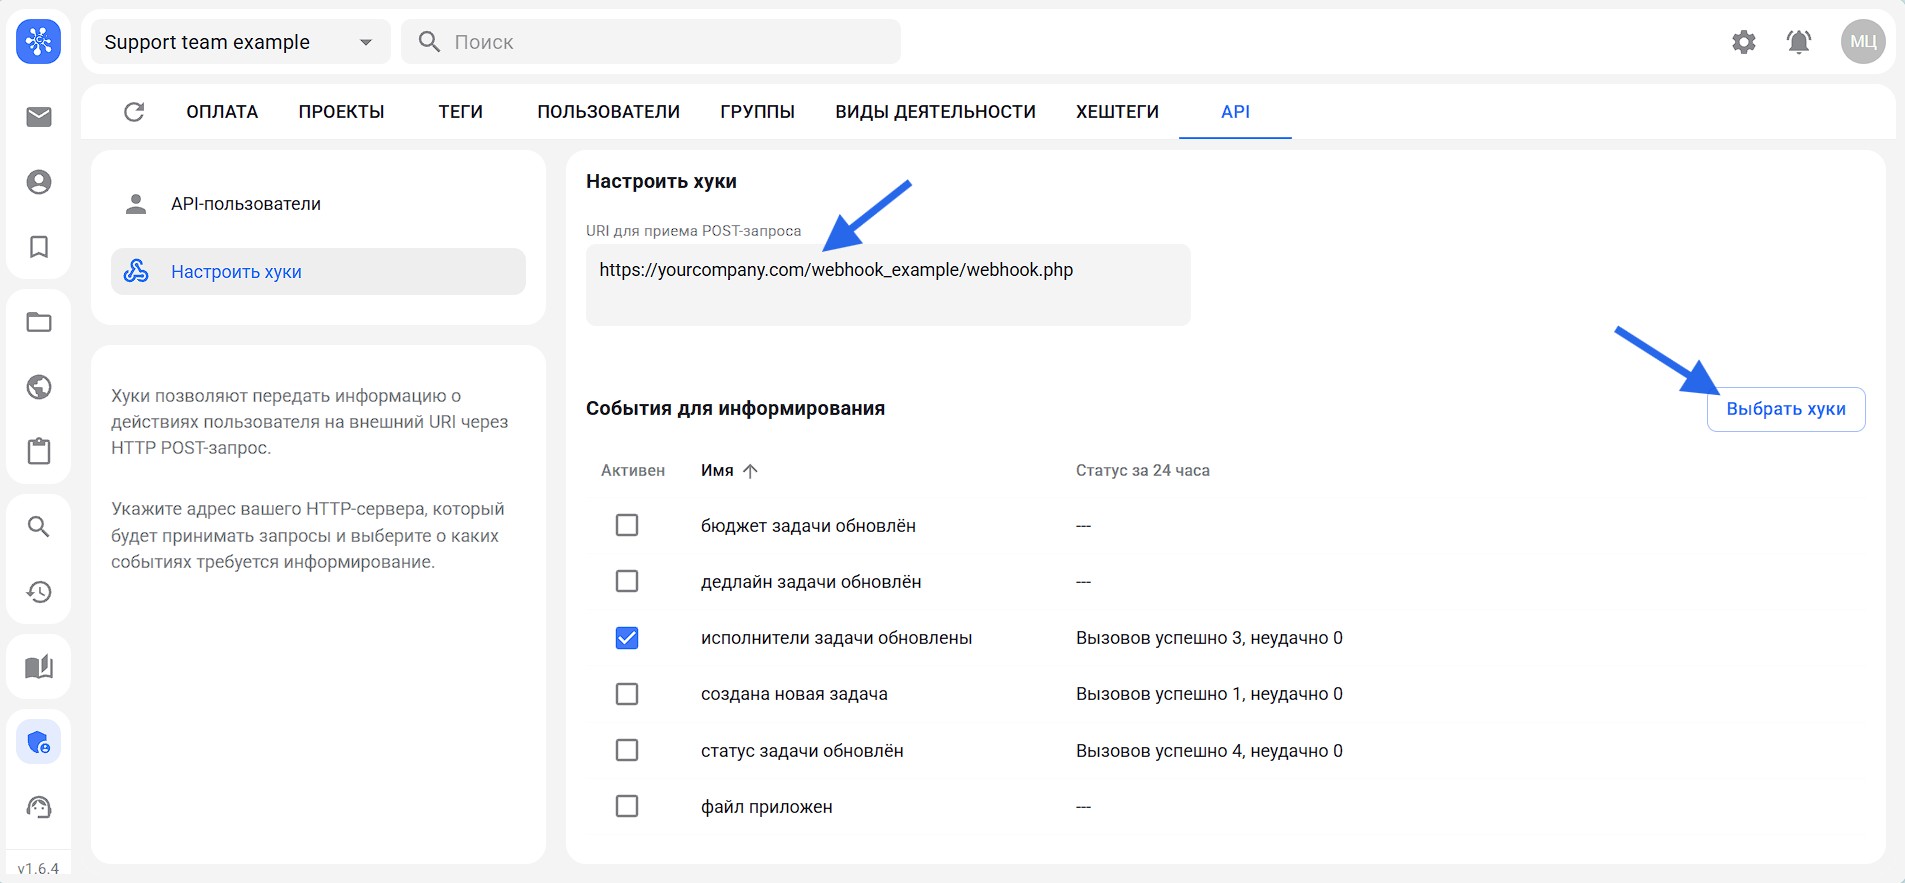Open settings gear icon in header
The height and width of the screenshot is (883, 1905).
[1743, 42]
